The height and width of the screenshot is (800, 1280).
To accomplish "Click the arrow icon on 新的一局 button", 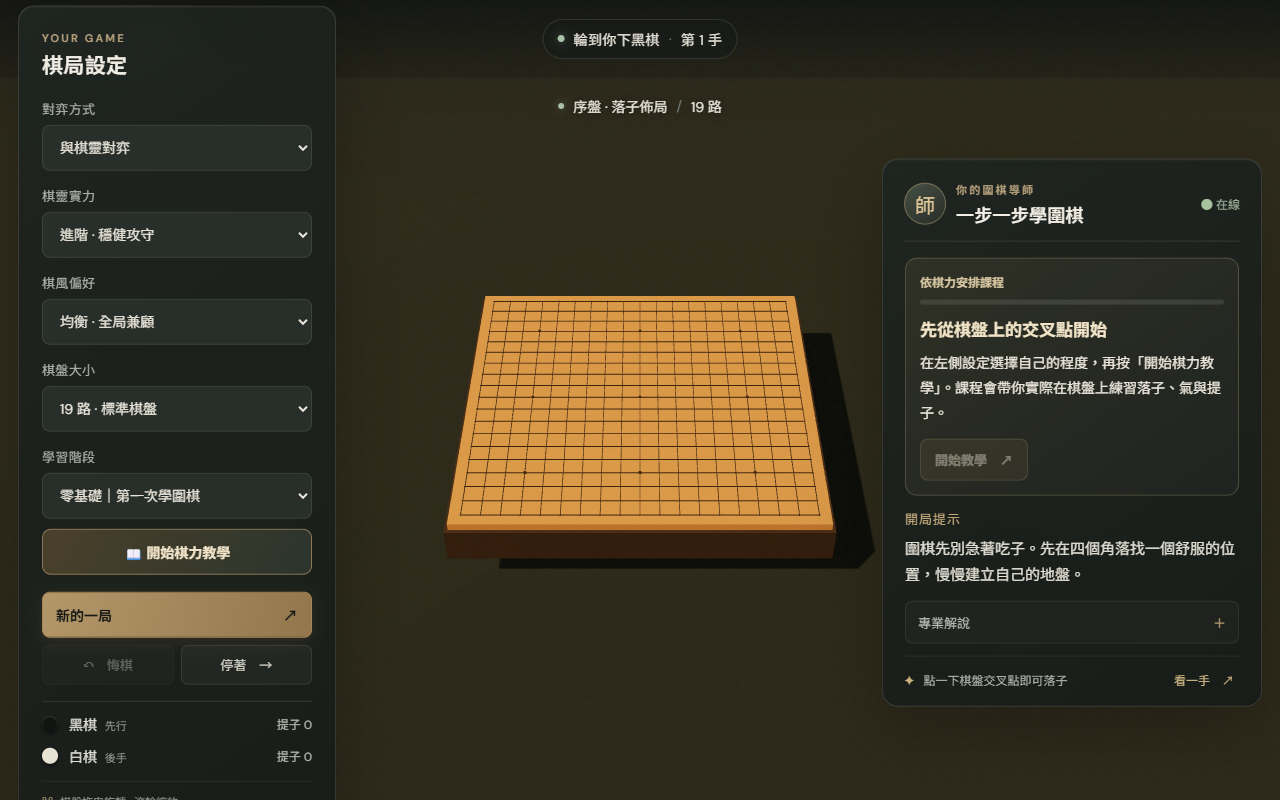I will coord(290,615).
